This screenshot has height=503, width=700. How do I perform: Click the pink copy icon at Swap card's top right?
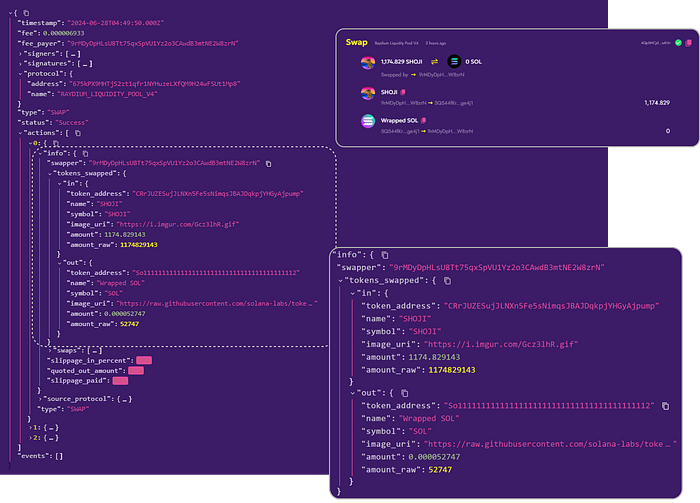pos(688,43)
